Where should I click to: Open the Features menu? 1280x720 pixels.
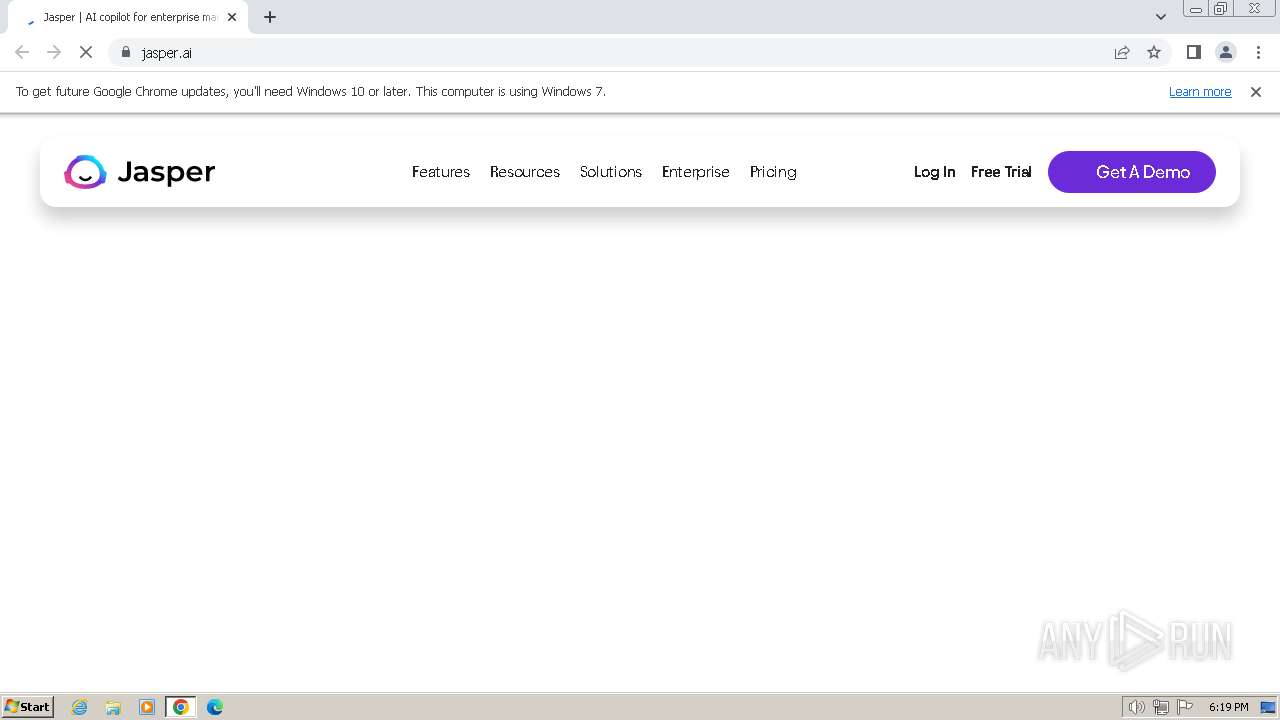441,172
